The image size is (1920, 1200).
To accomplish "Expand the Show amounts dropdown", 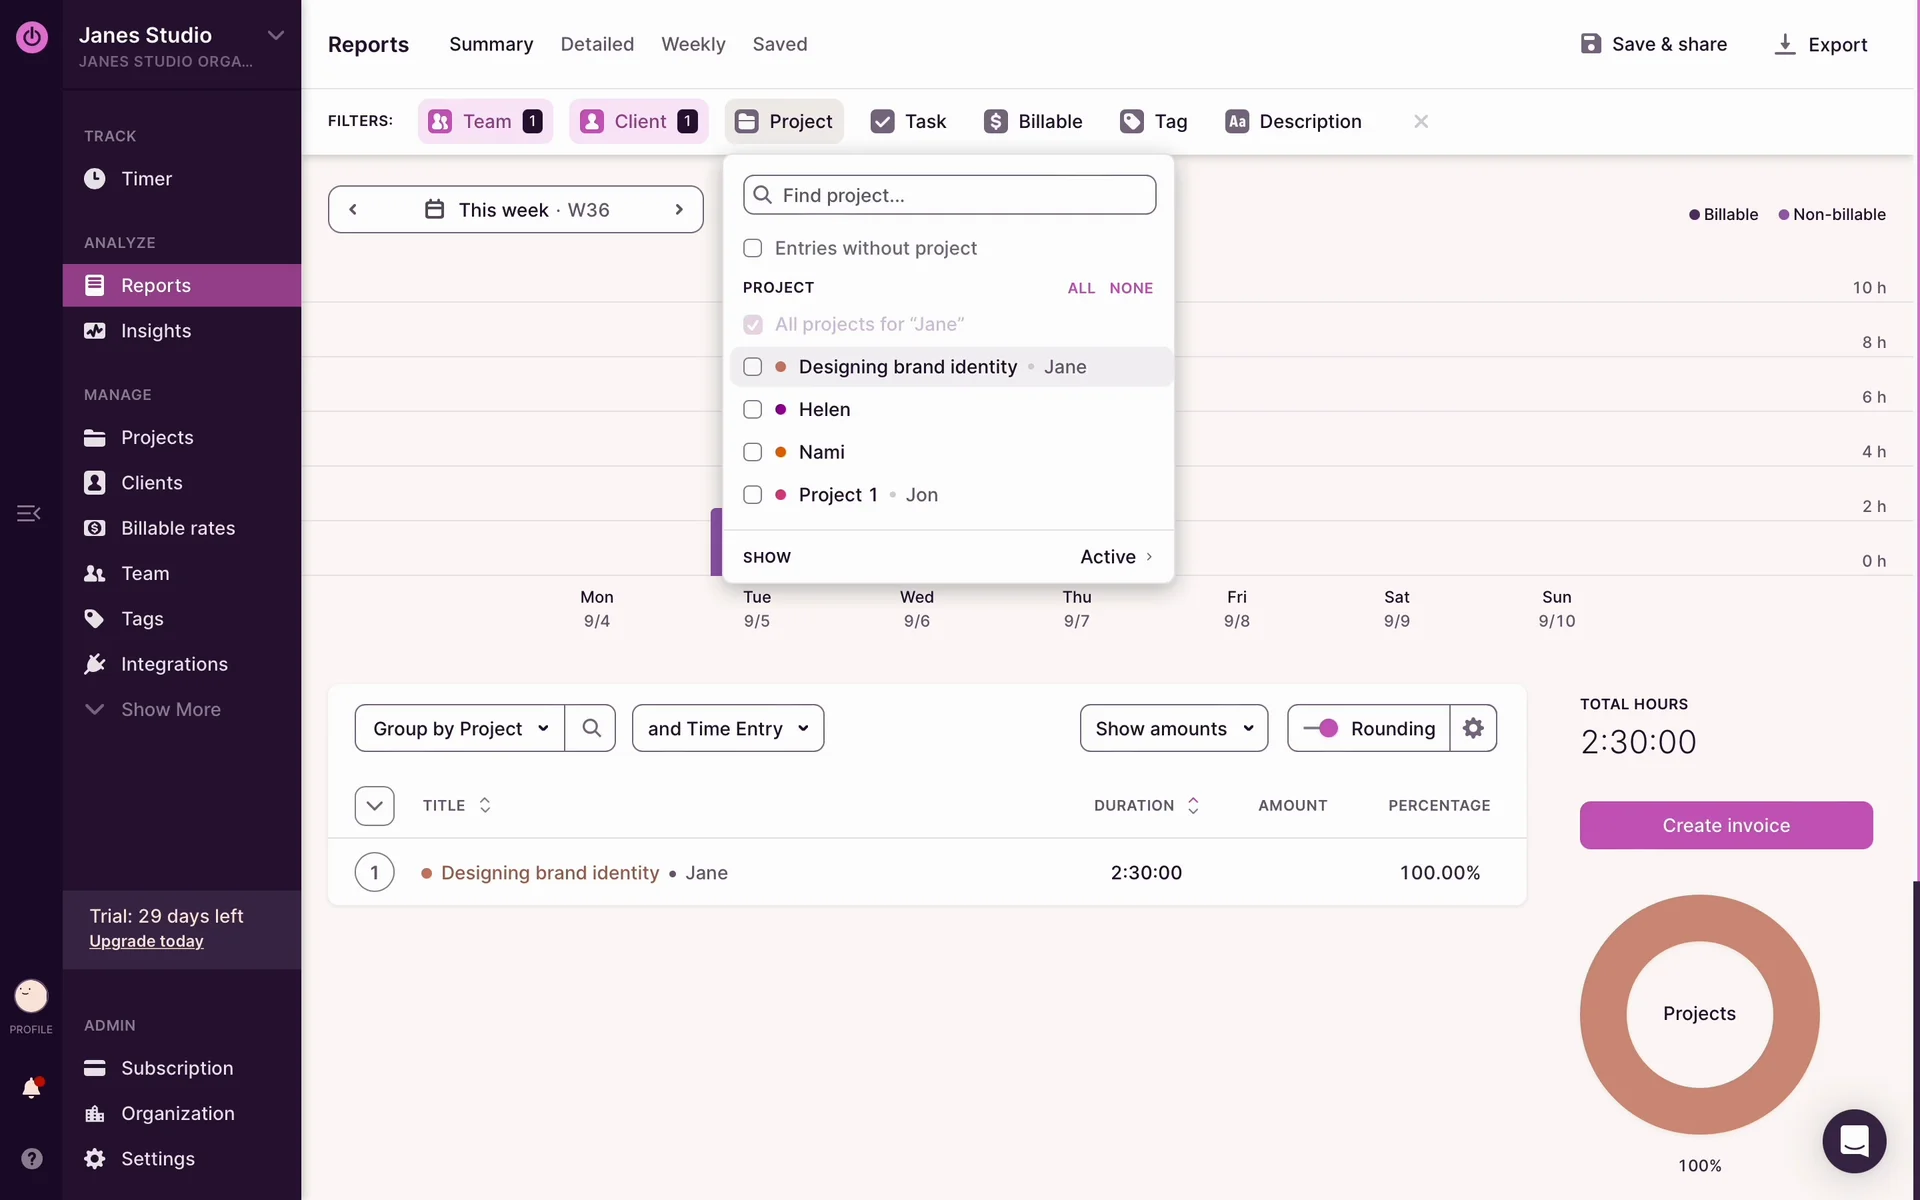I will coord(1173,728).
